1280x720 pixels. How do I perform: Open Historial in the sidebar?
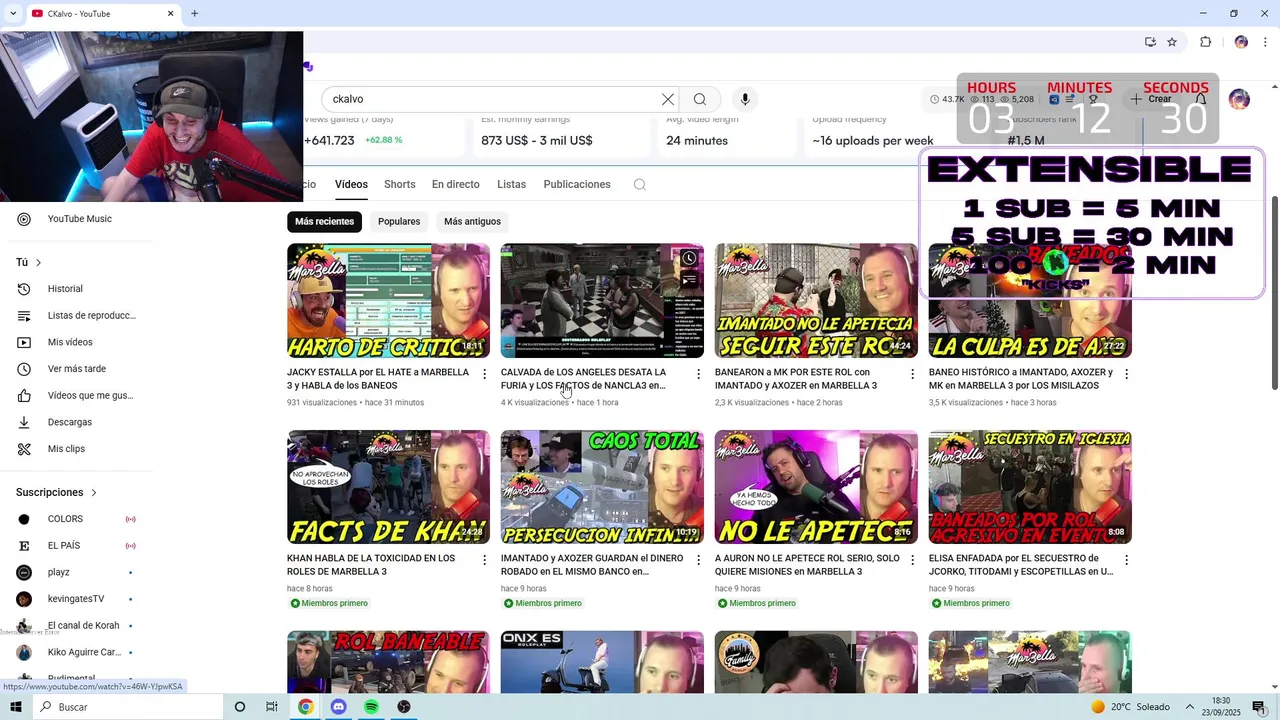point(65,289)
